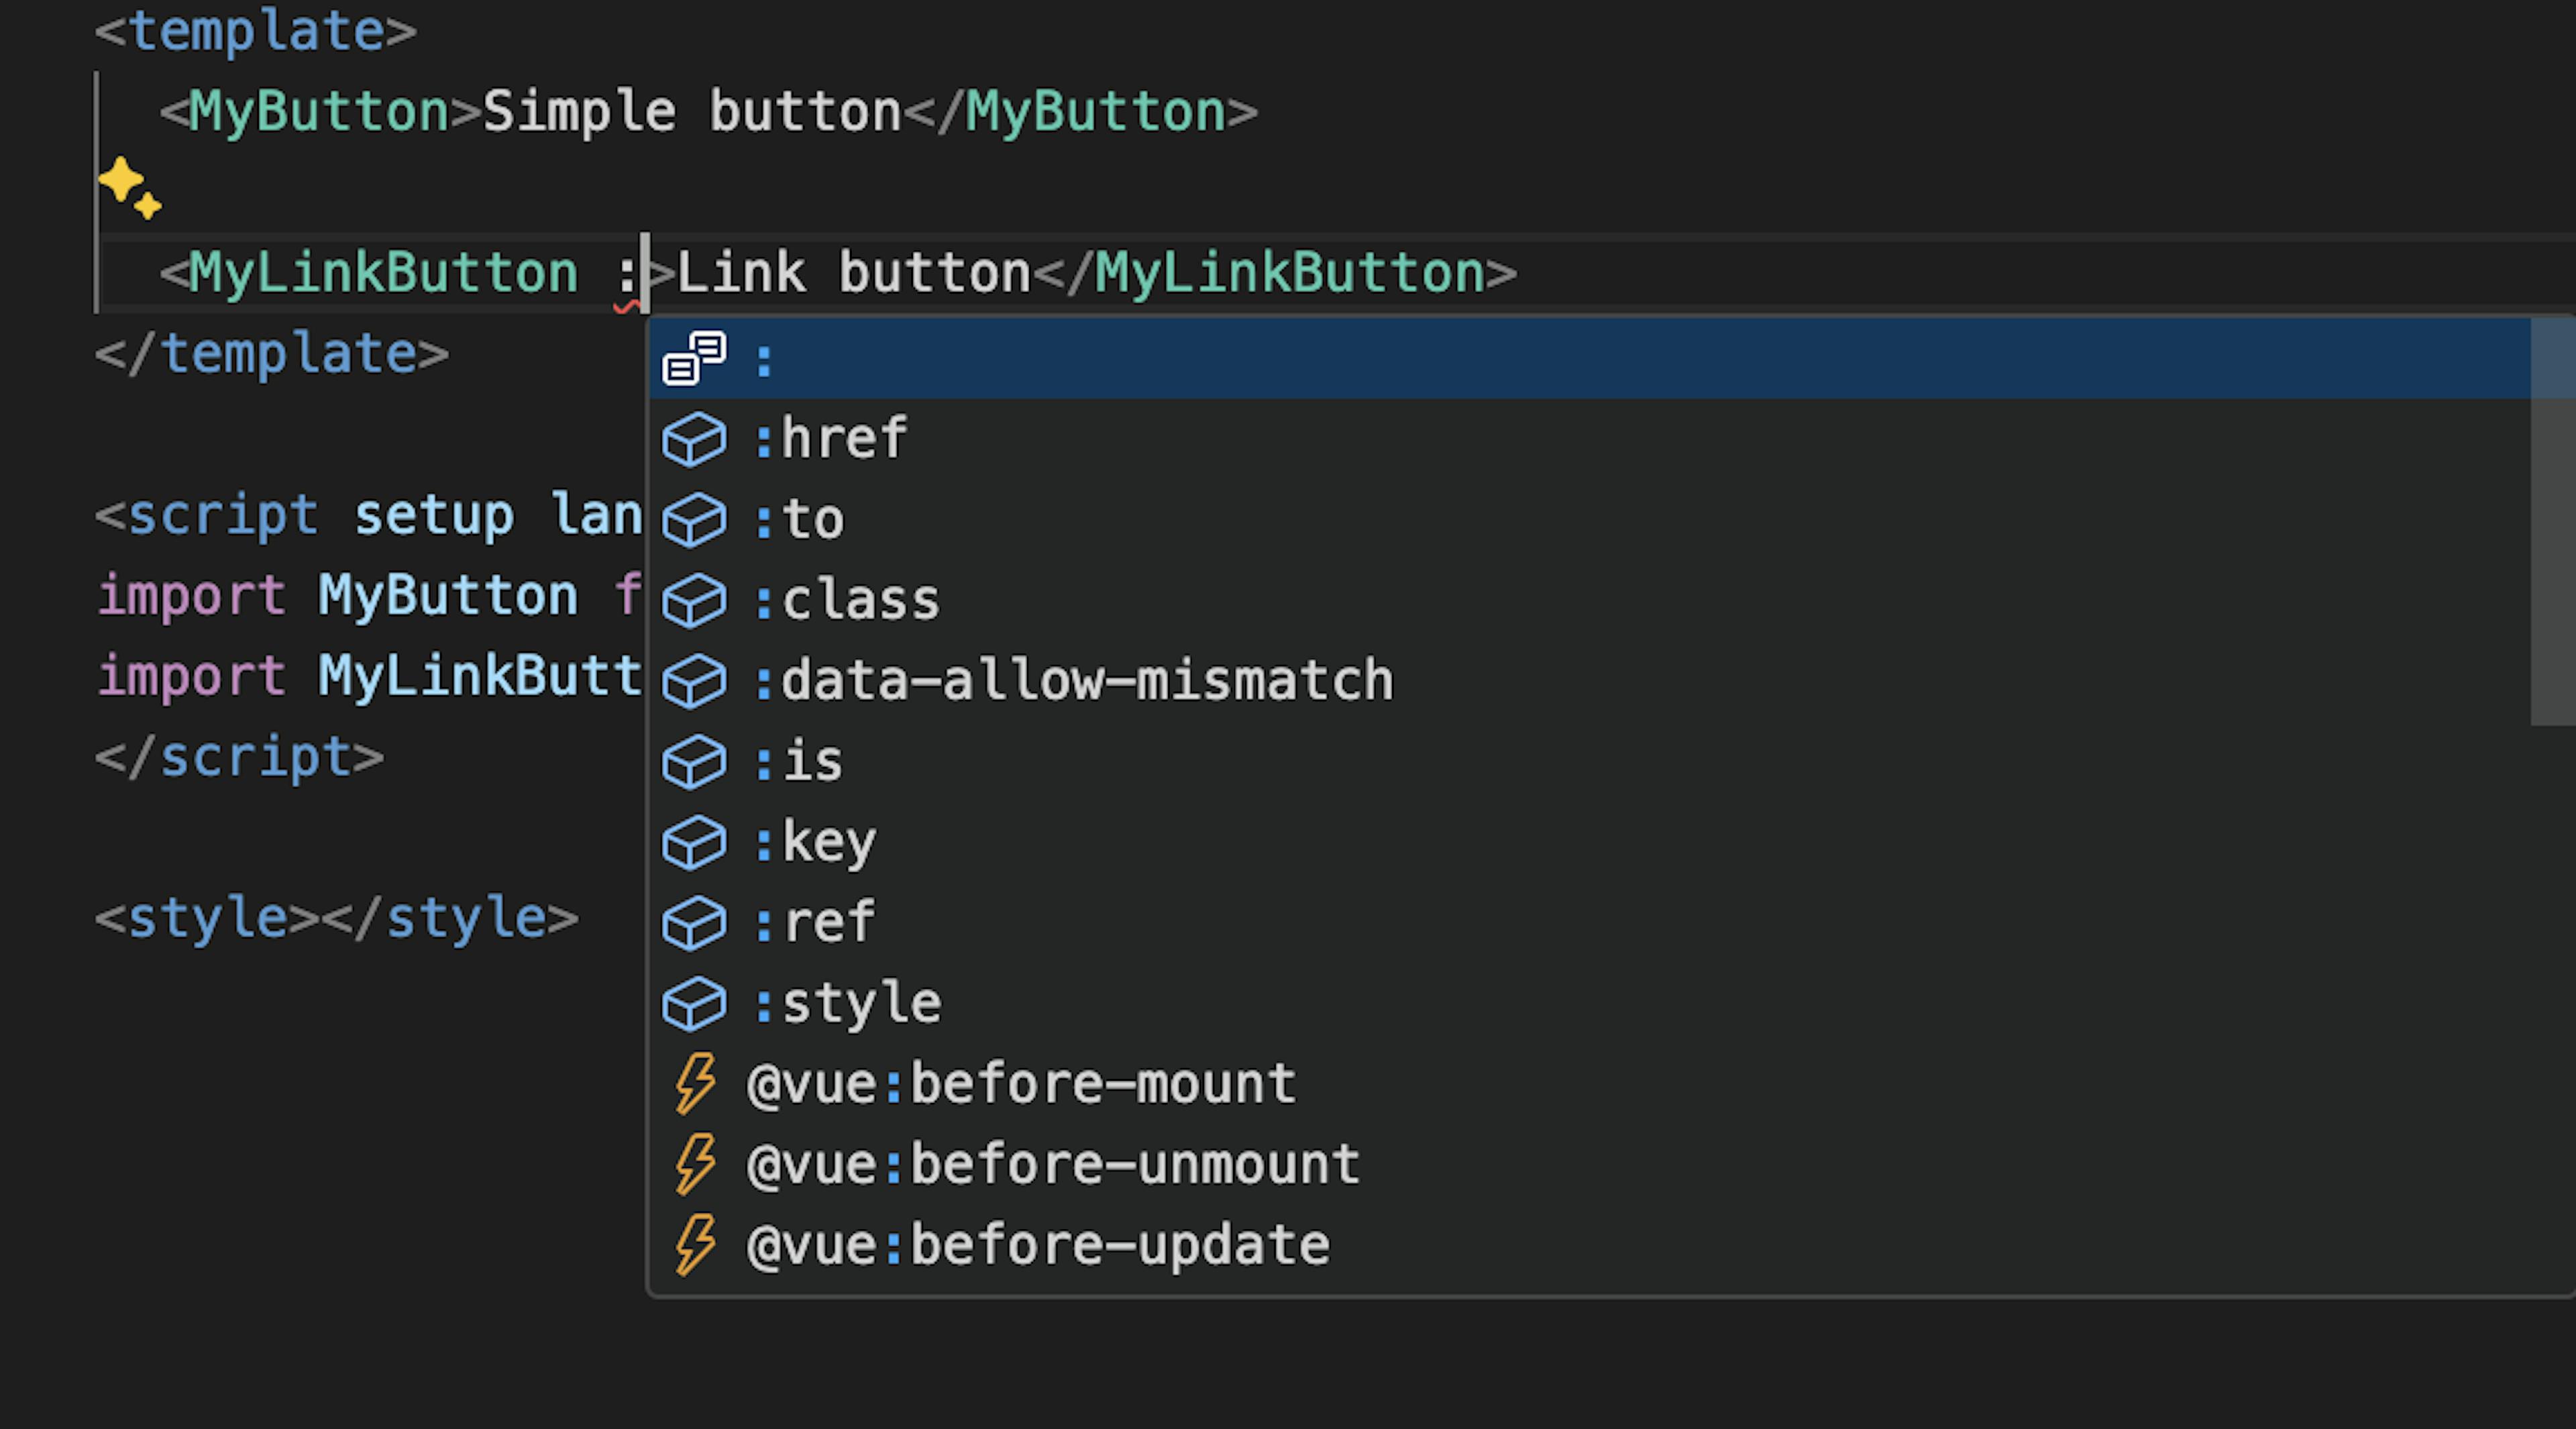Pick the @vue:before-update event suggestion
Image resolution: width=2576 pixels, height=1429 pixels.
1038,1246
